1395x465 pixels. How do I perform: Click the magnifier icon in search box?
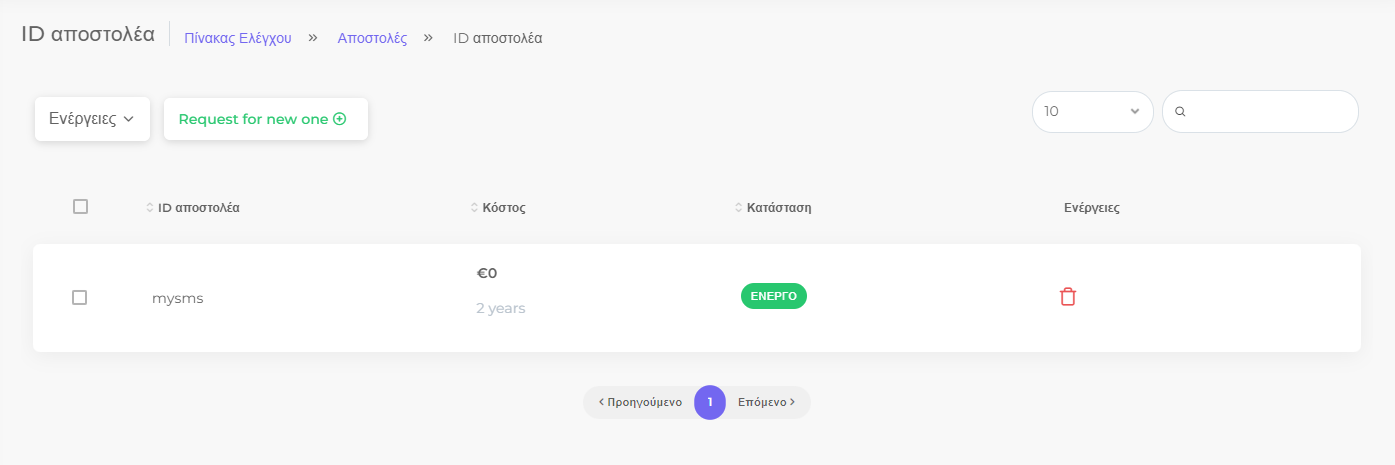tap(1180, 112)
